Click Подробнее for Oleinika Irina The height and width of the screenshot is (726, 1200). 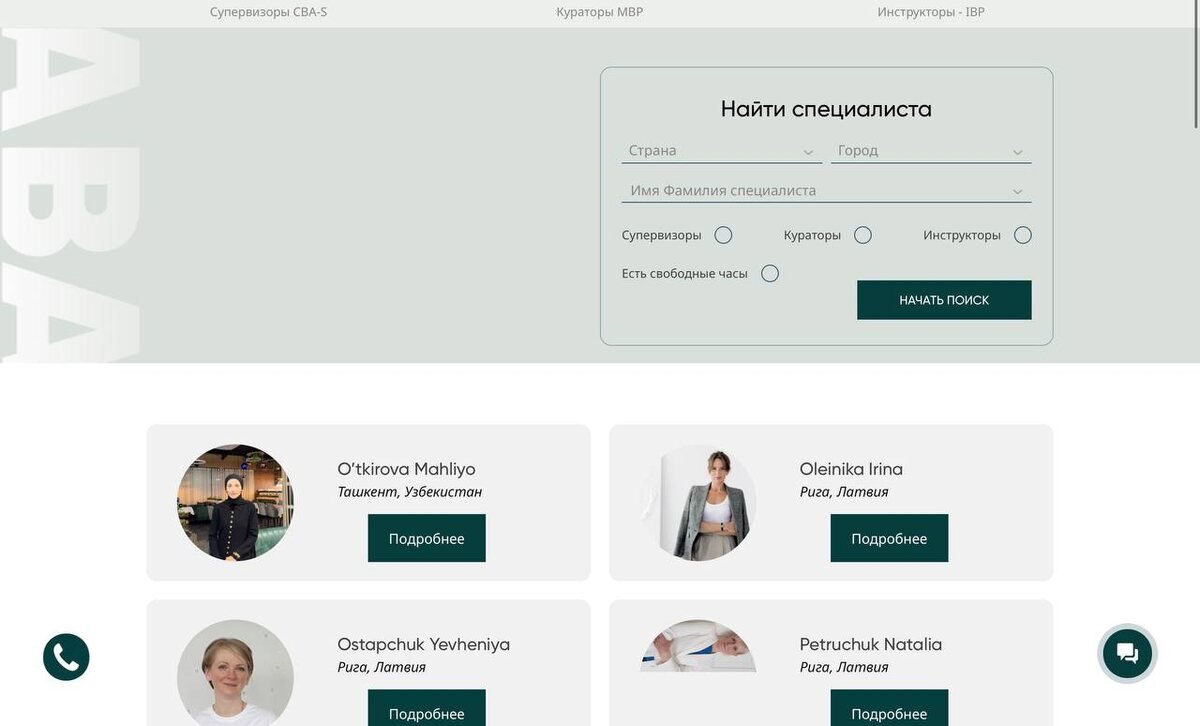click(889, 538)
